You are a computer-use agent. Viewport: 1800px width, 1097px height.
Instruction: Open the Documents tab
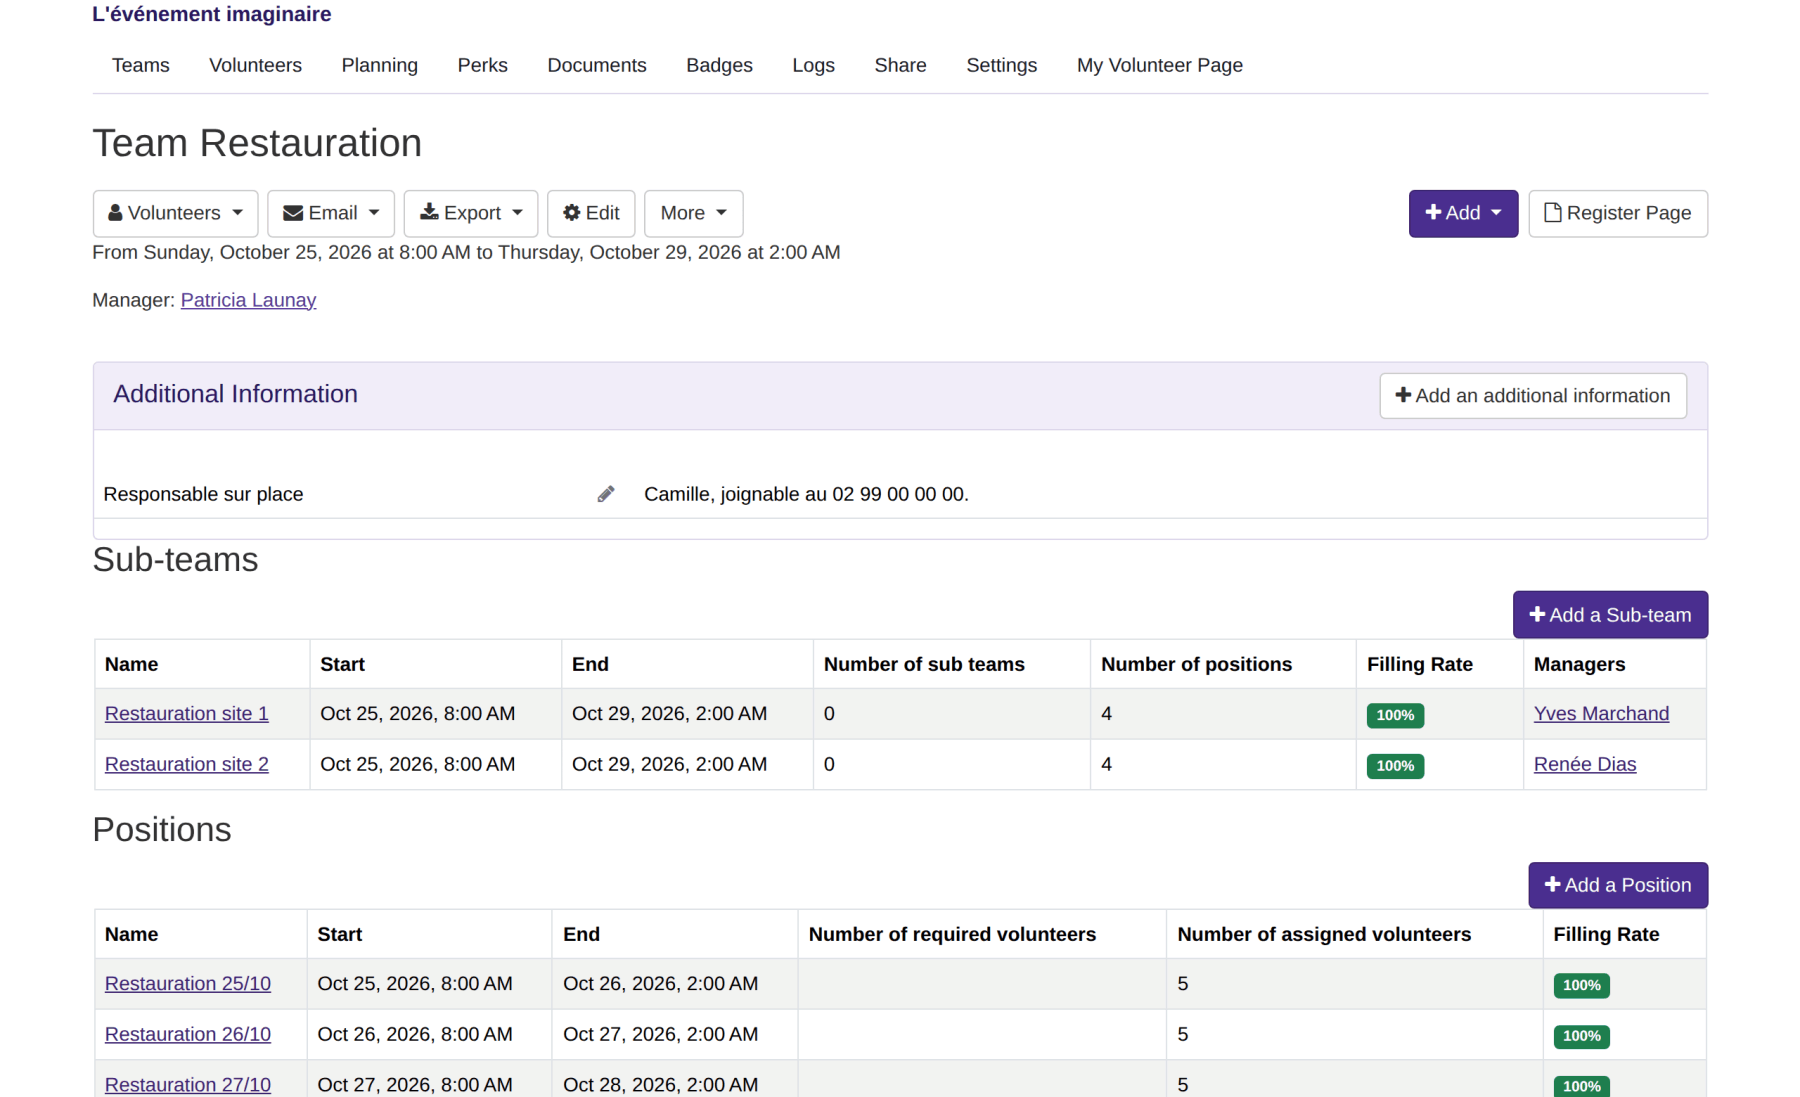tap(596, 65)
